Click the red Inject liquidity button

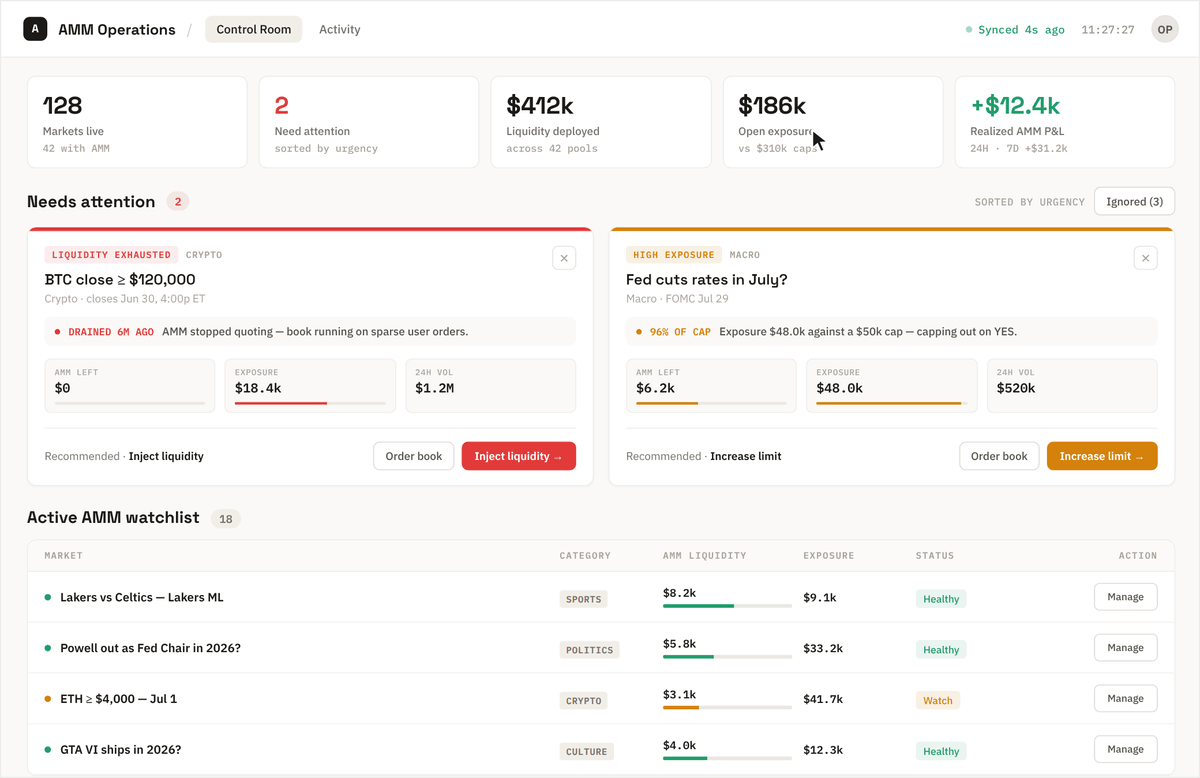519,456
